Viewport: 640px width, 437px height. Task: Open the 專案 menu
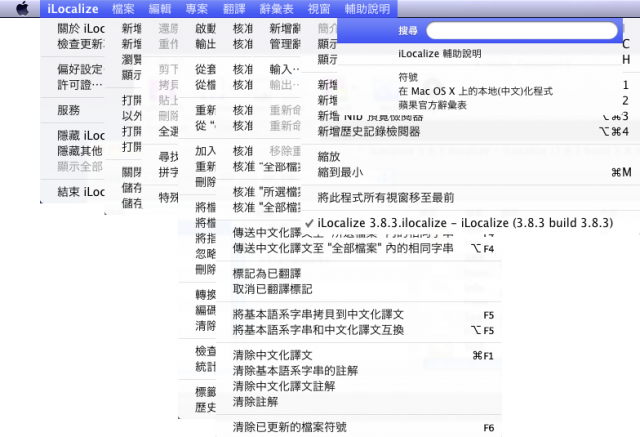tap(197, 9)
